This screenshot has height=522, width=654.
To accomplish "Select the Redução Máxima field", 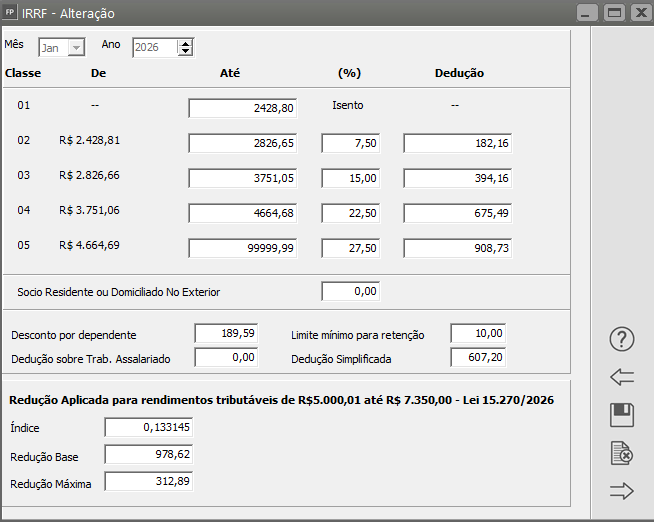I will coord(149,482).
